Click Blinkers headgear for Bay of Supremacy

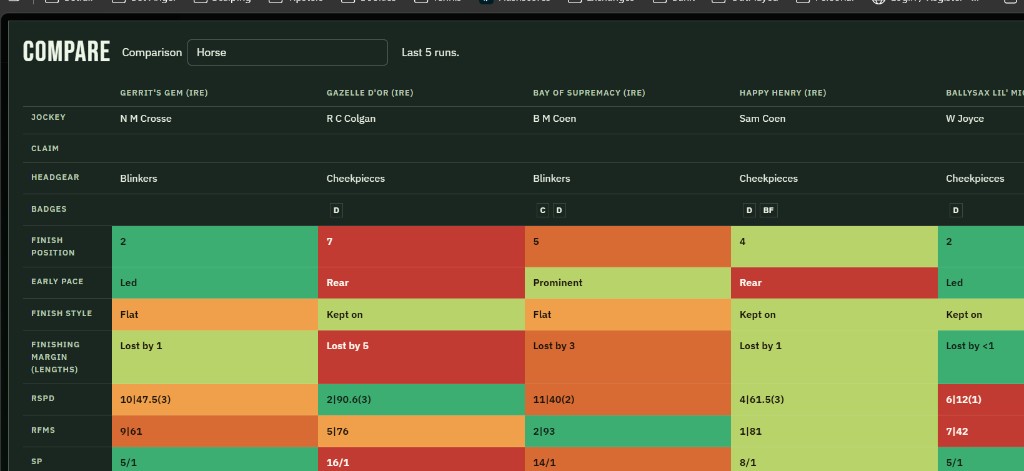click(x=551, y=178)
